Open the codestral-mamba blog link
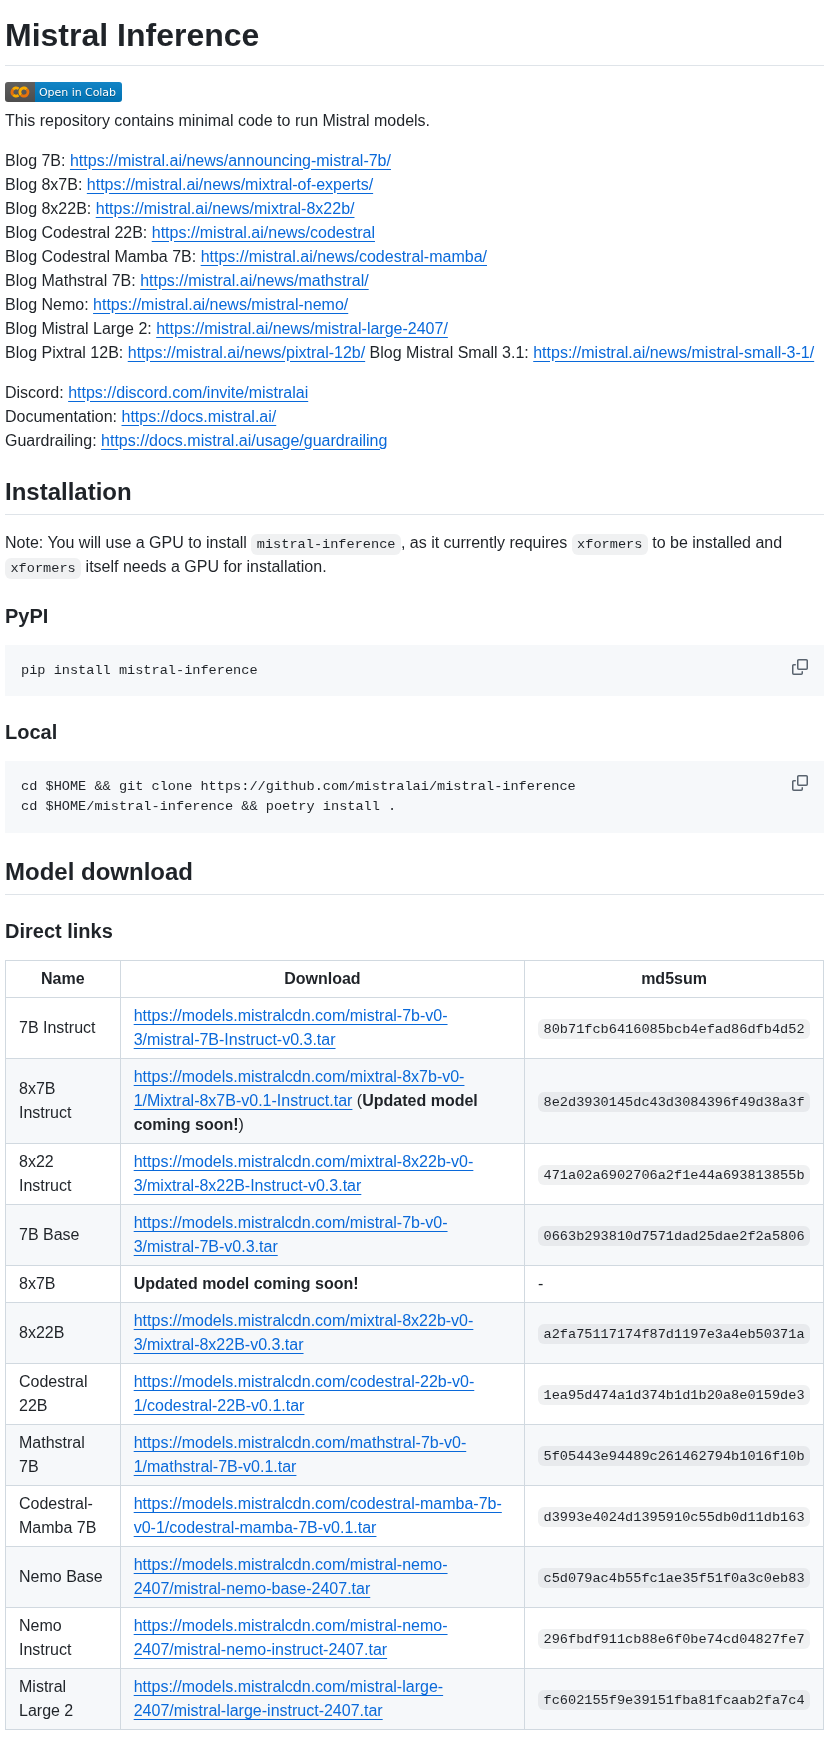 (x=343, y=256)
